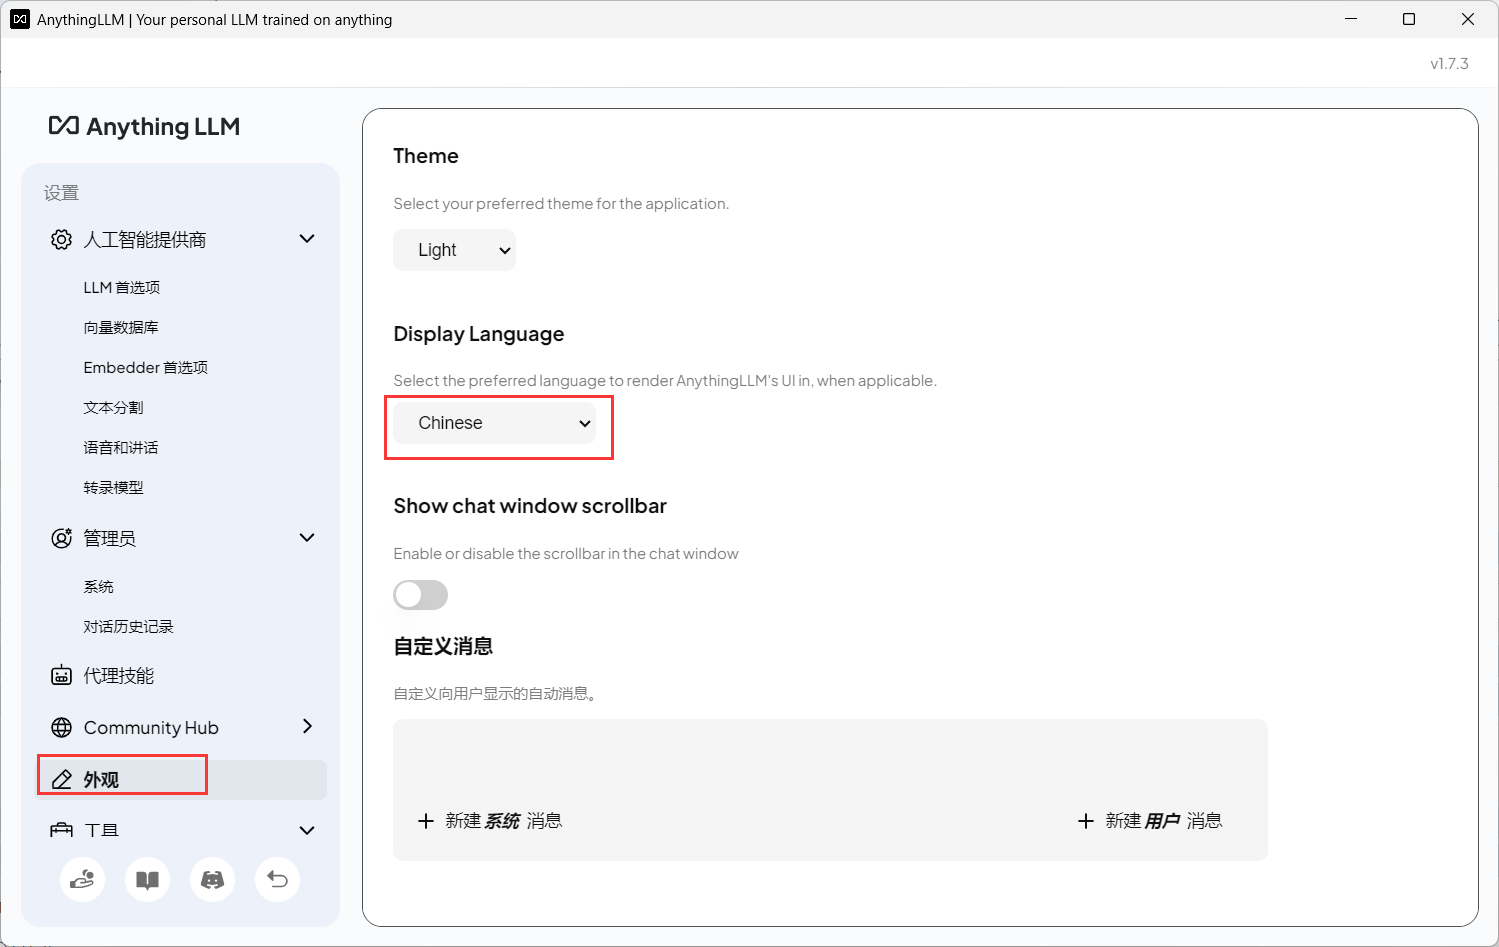Click the AnythingLLM title bar app icon

pyautogui.click(x=20, y=19)
